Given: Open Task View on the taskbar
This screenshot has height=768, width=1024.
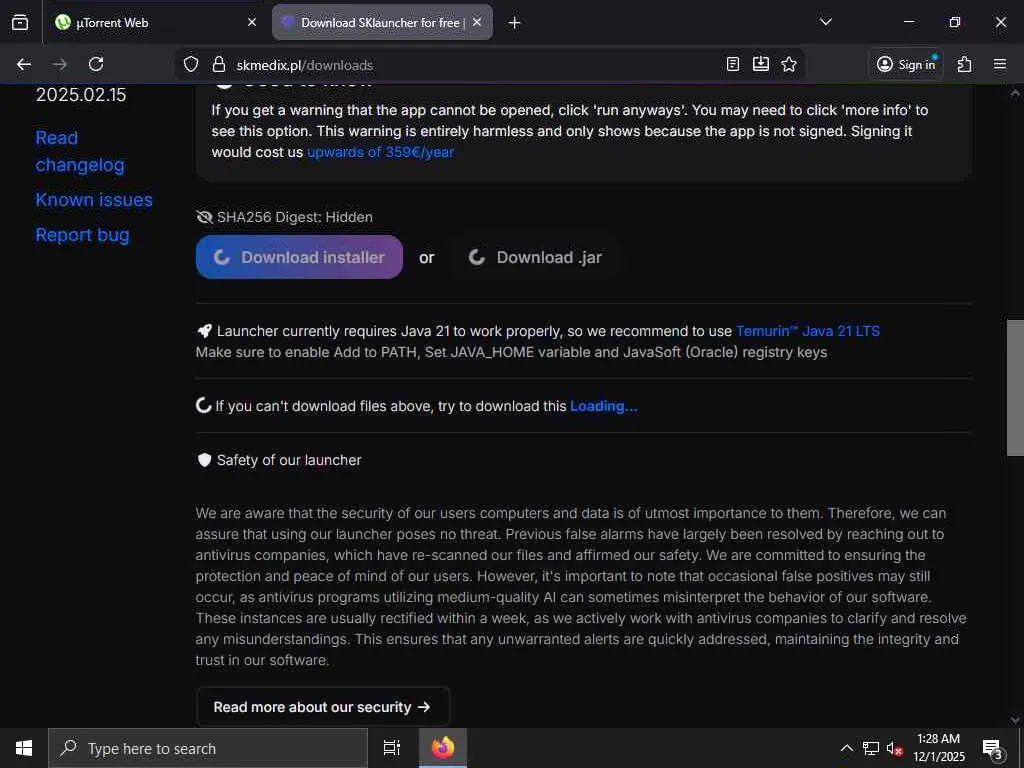Looking at the screenshot, I should coord(391,748).
